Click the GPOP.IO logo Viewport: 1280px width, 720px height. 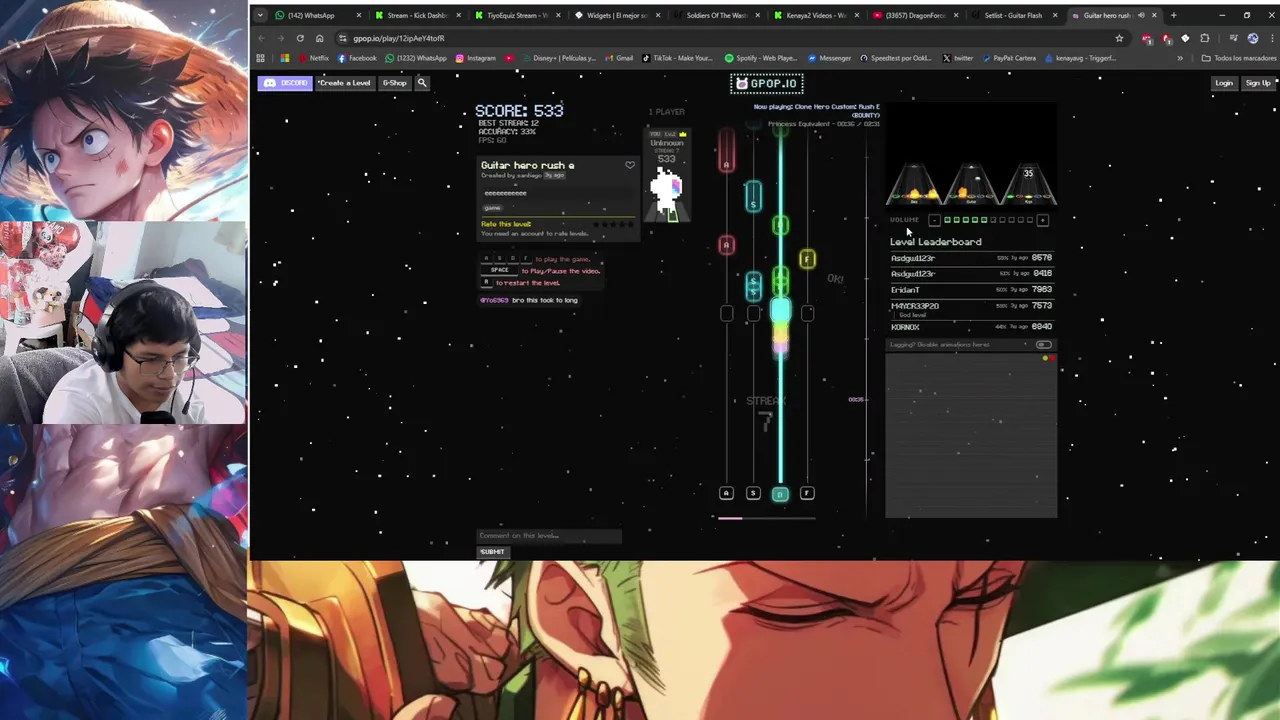(767, 83)
